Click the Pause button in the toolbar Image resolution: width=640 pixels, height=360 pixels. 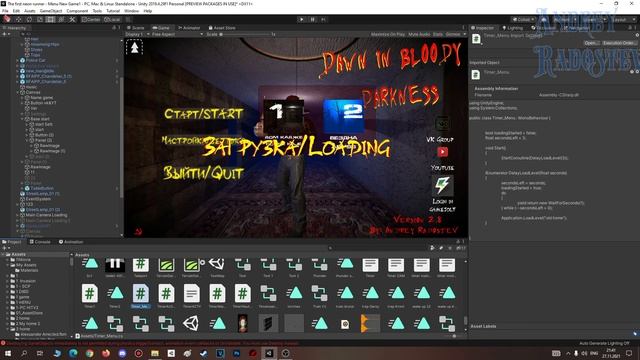coord(313,19)
